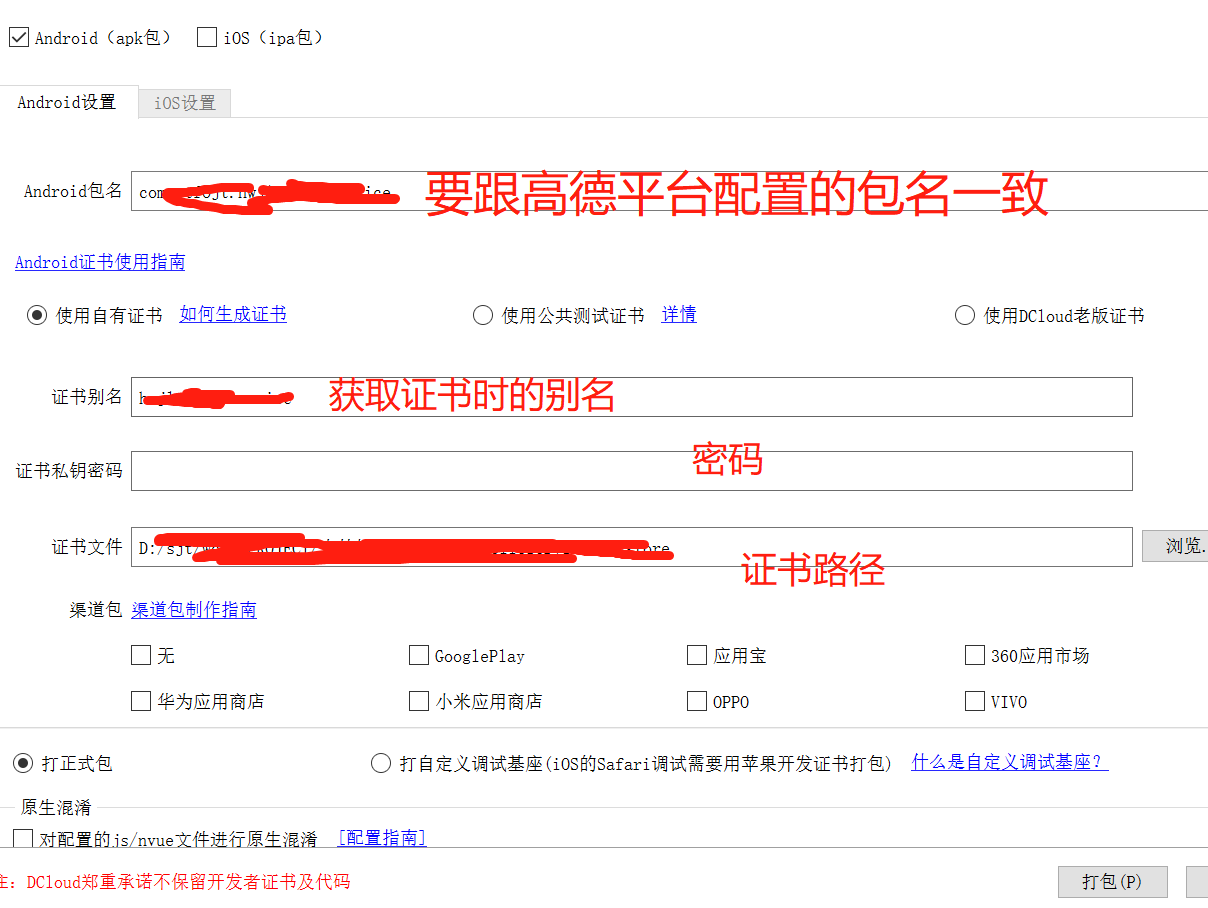The height and width of the screenshot is (908, 1208).
Task: Open the 如何生成证书 guide
Action: pyautogui.click(x=232, y=313)
